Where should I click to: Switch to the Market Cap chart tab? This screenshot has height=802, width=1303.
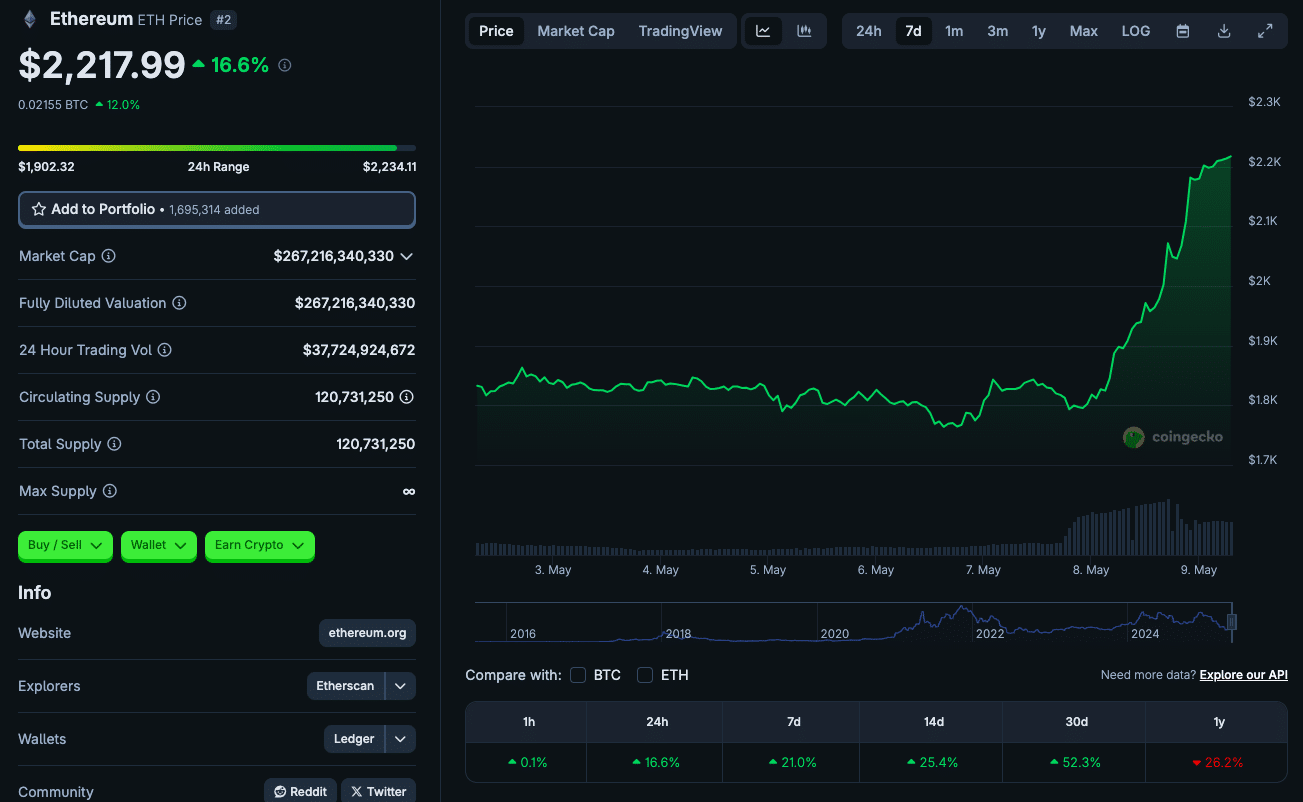[x=576, y=31]
